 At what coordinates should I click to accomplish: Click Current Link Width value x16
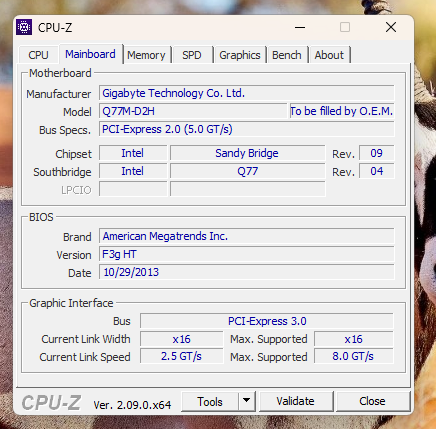(x=182, y=339)
